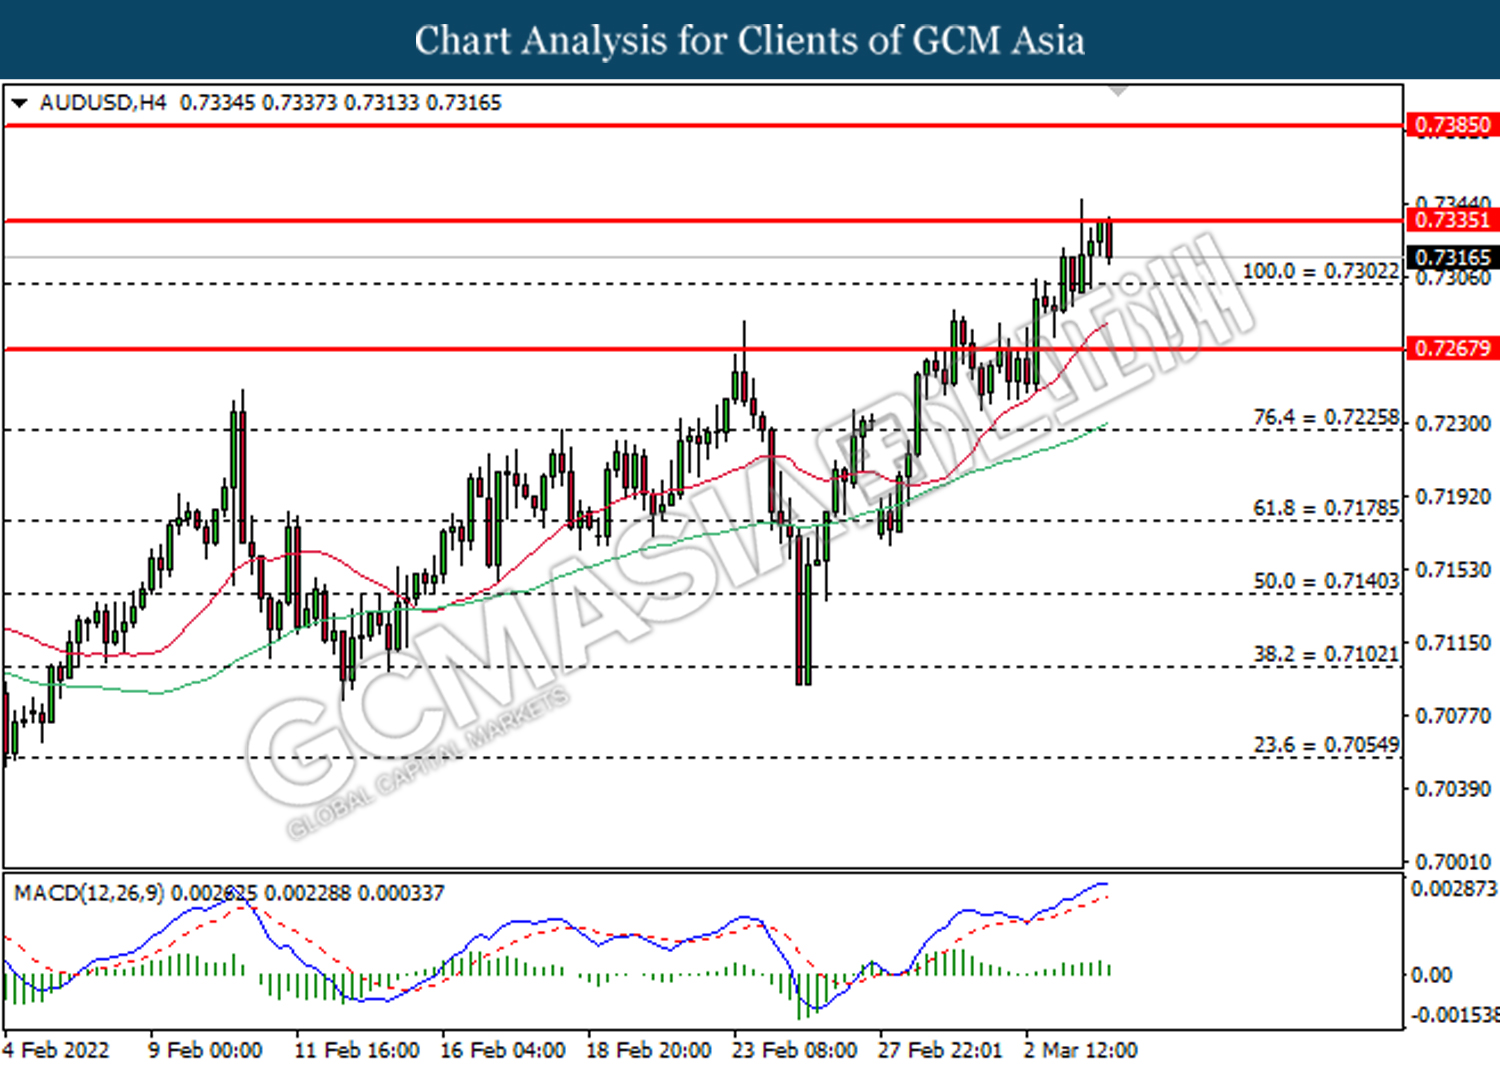The height and width of the screenshot is (1071, 1500).
Task: Select Fibonacci label 23.6 = 0.70549
Action: [1326, 745]
